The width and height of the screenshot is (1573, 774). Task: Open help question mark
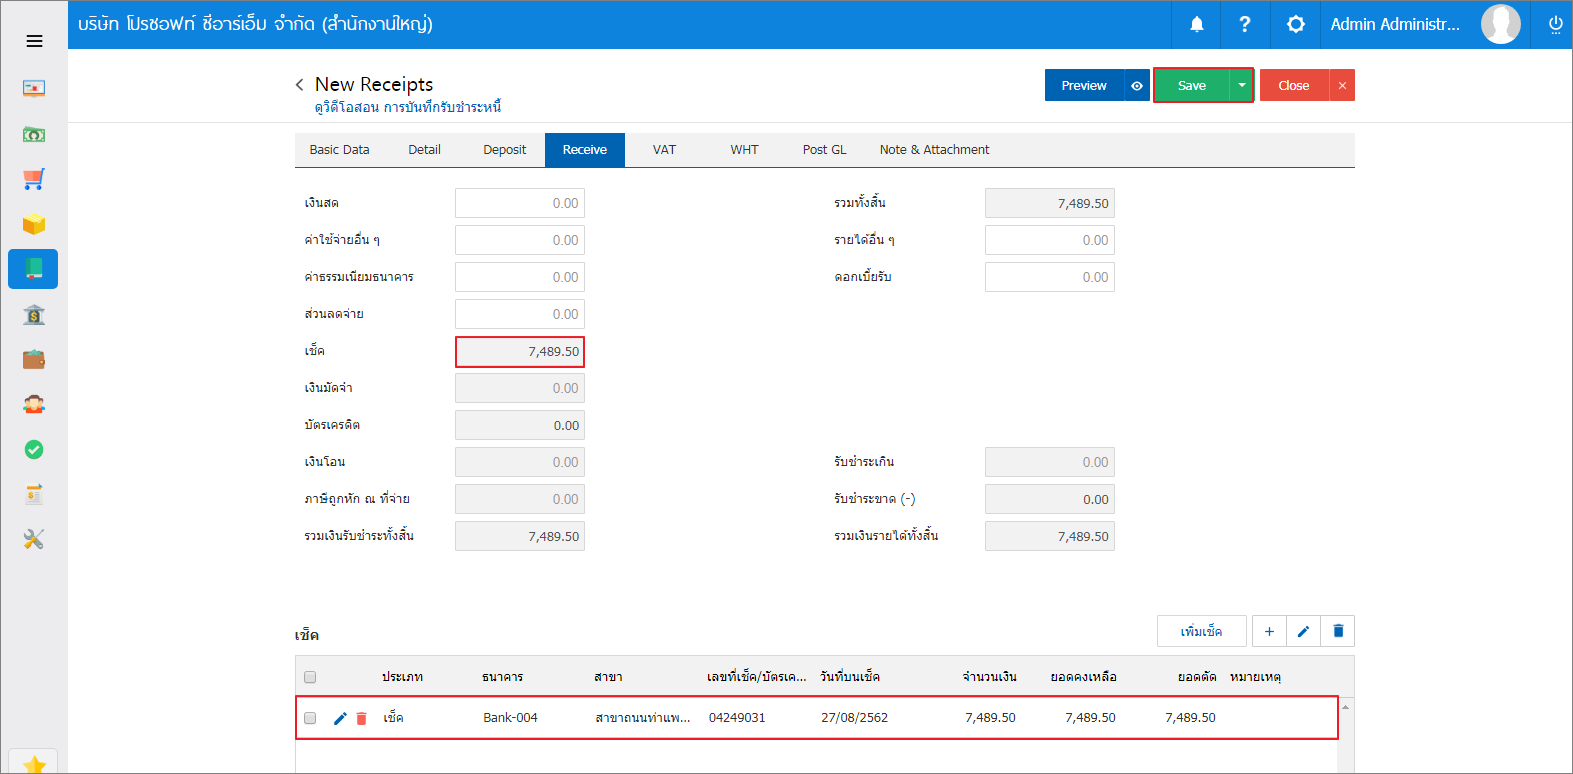(1245, 24)
